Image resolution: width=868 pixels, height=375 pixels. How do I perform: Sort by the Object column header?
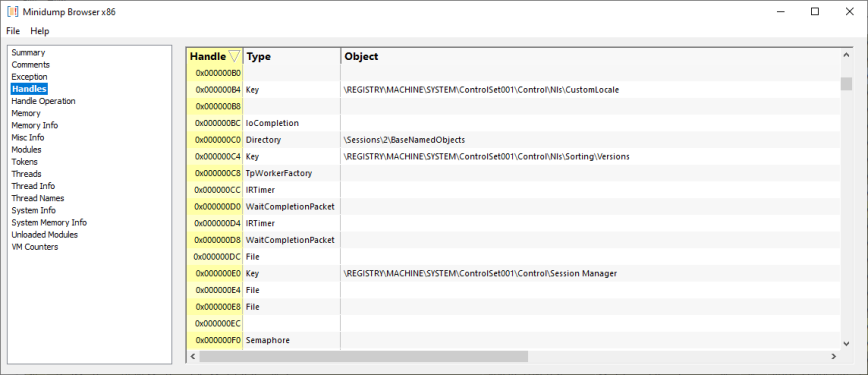coord(591,56)
